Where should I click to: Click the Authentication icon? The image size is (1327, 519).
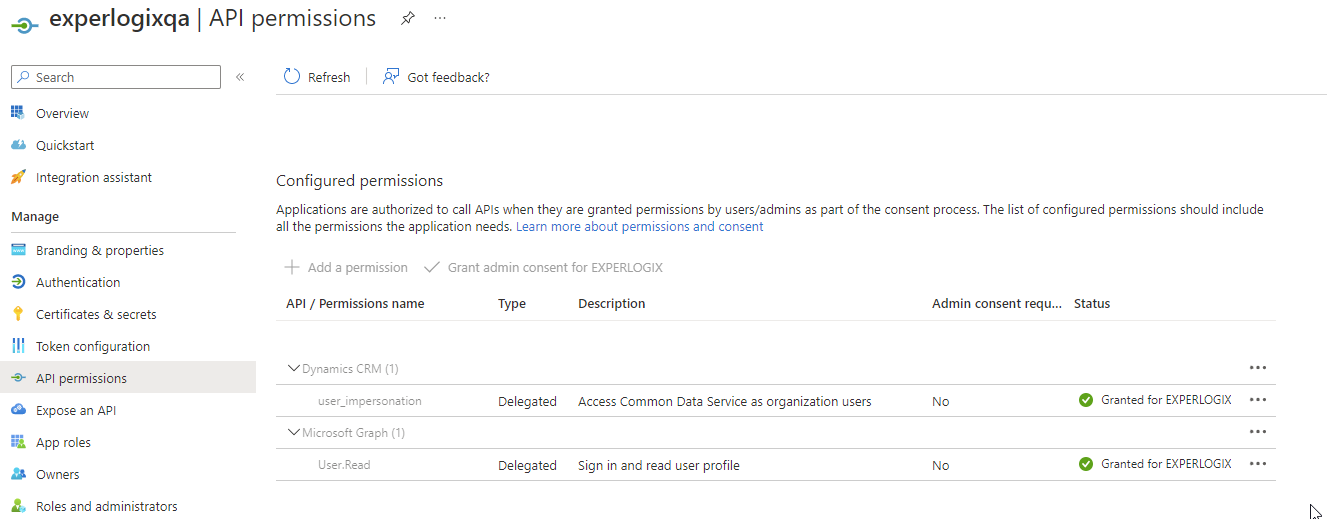[18, 282]
